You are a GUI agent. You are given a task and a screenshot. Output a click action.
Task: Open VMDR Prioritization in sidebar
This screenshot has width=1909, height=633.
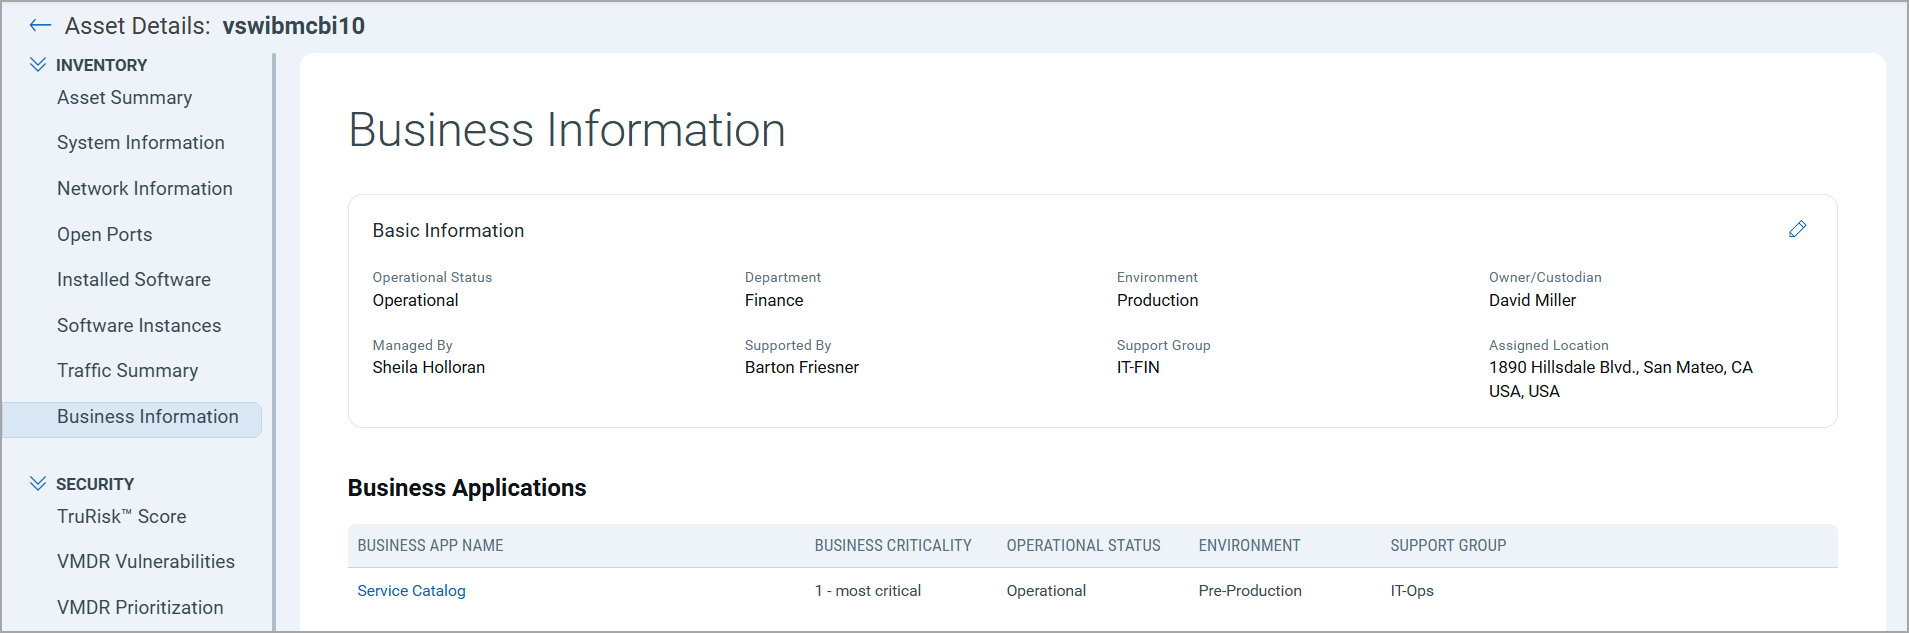click(x=140, y=608)
